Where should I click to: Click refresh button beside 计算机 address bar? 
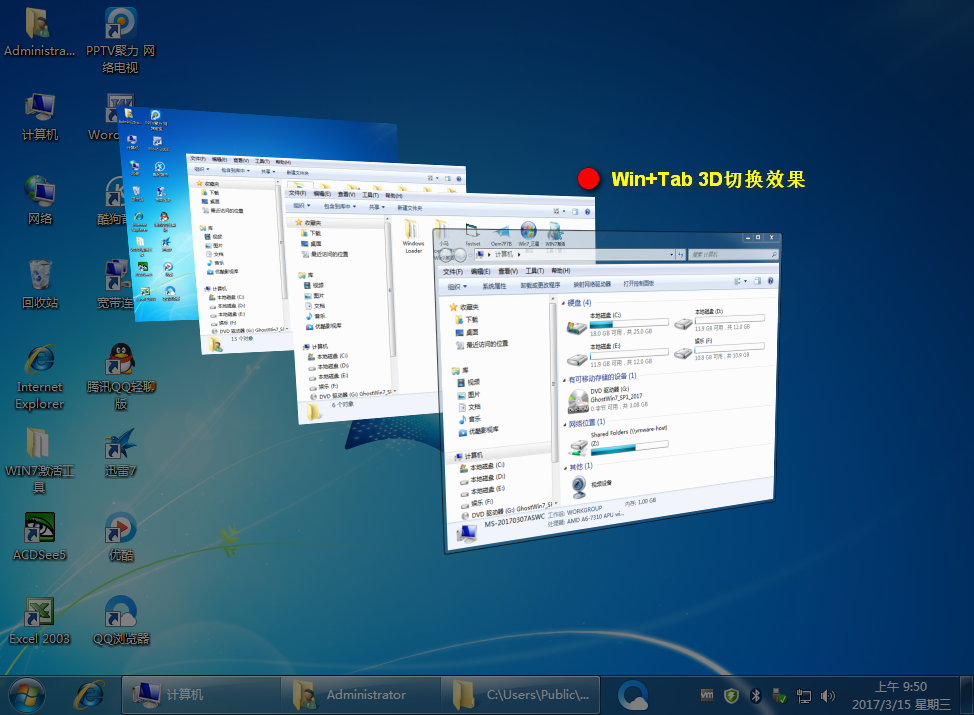point(681,255)
